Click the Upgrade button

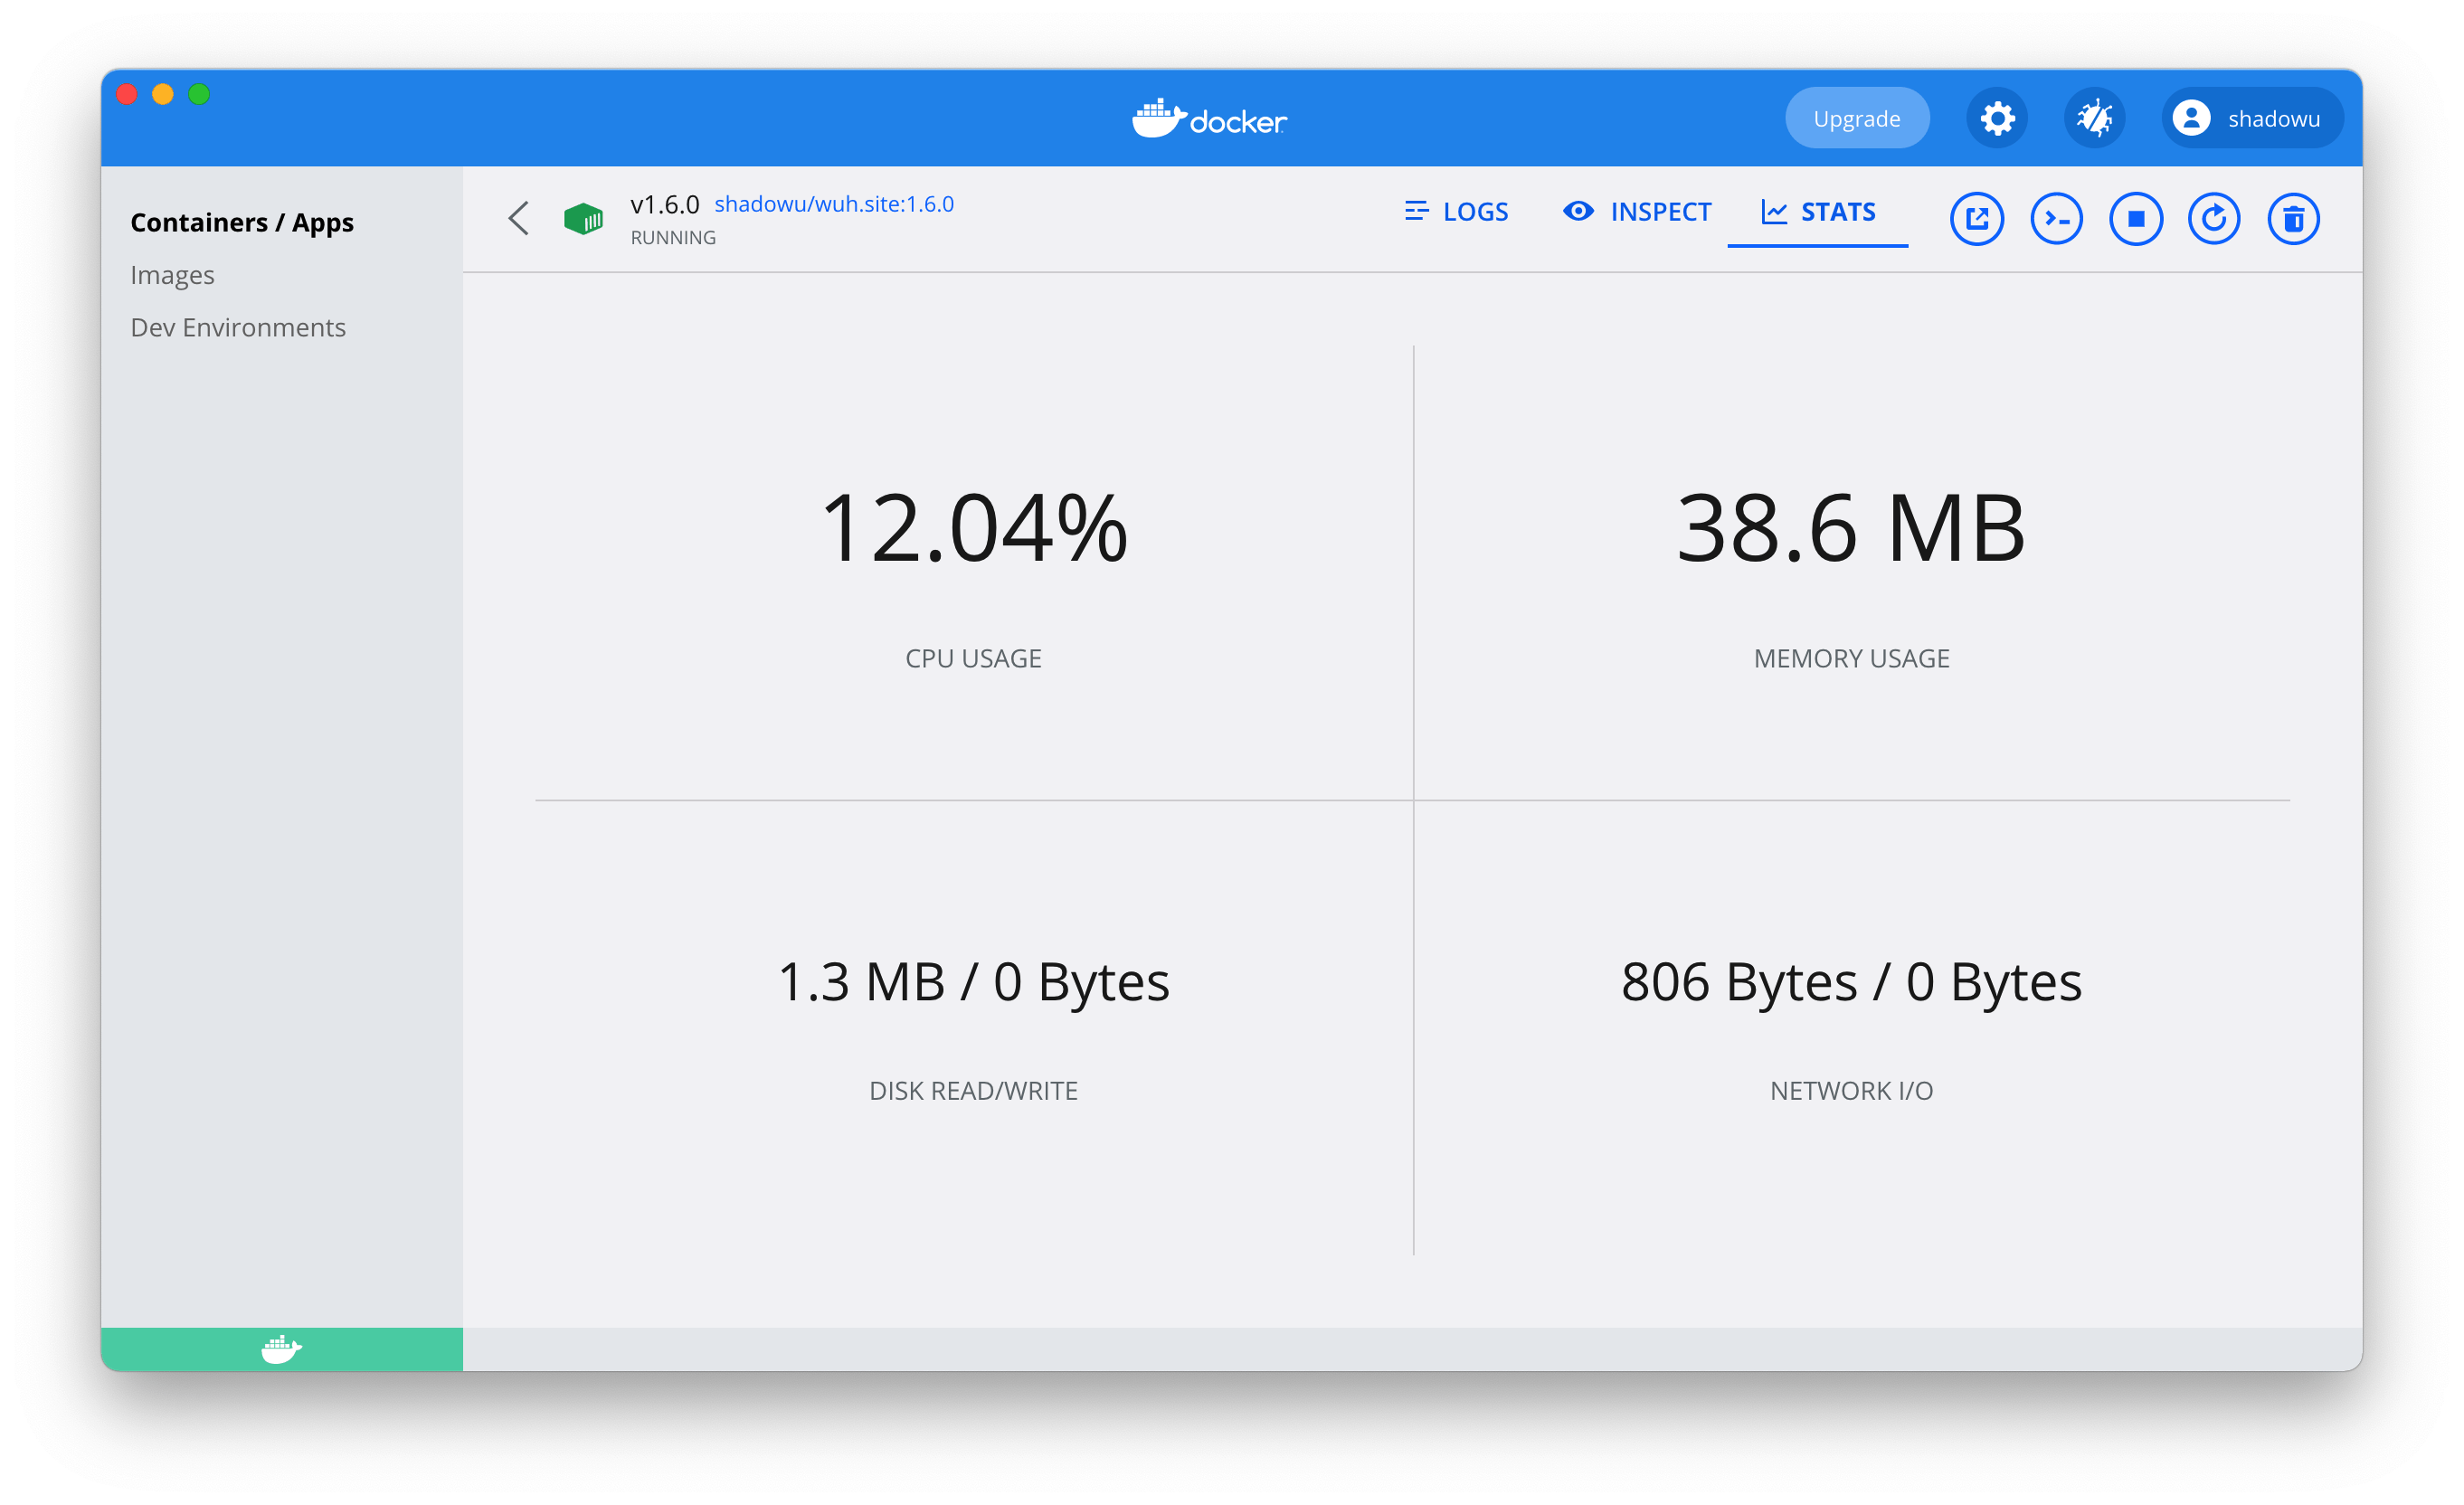tap(1857, 119)
